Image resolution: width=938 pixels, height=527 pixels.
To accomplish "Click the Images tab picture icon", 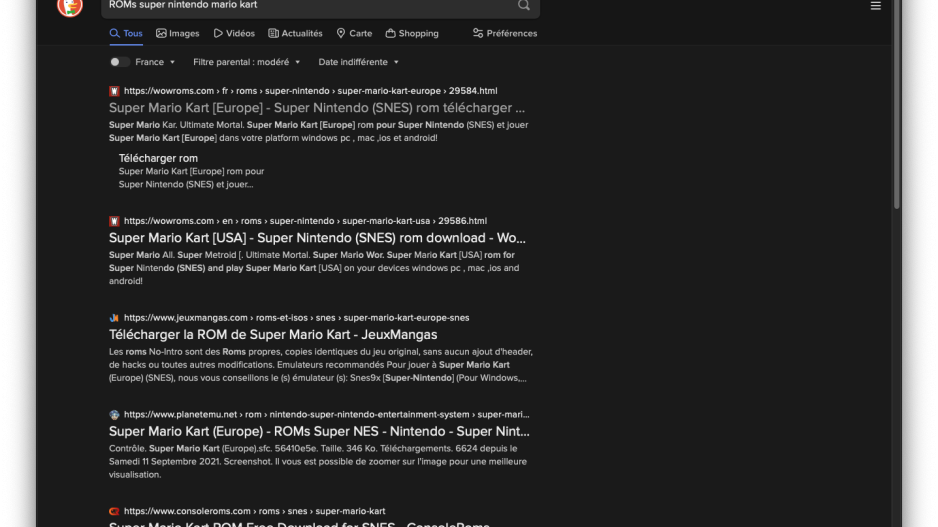I will tap(161, 33).
